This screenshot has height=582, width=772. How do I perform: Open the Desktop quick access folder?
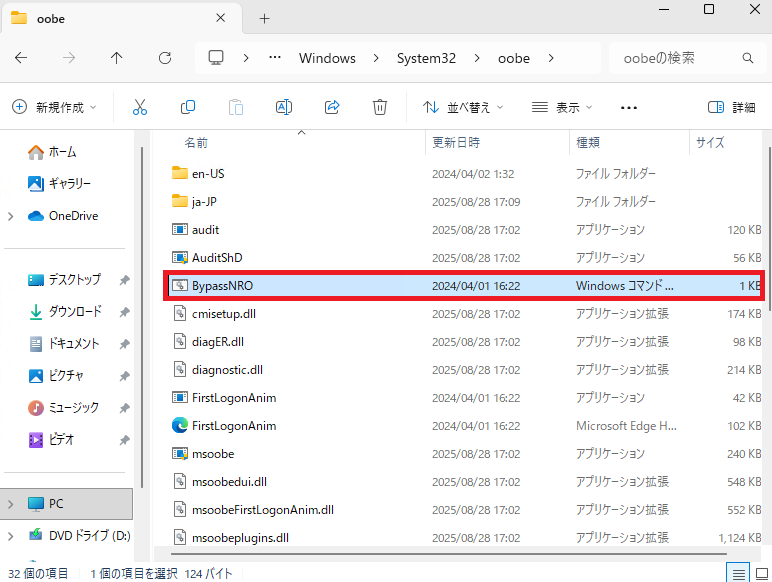pyautogui.click(x=64, y=280)
